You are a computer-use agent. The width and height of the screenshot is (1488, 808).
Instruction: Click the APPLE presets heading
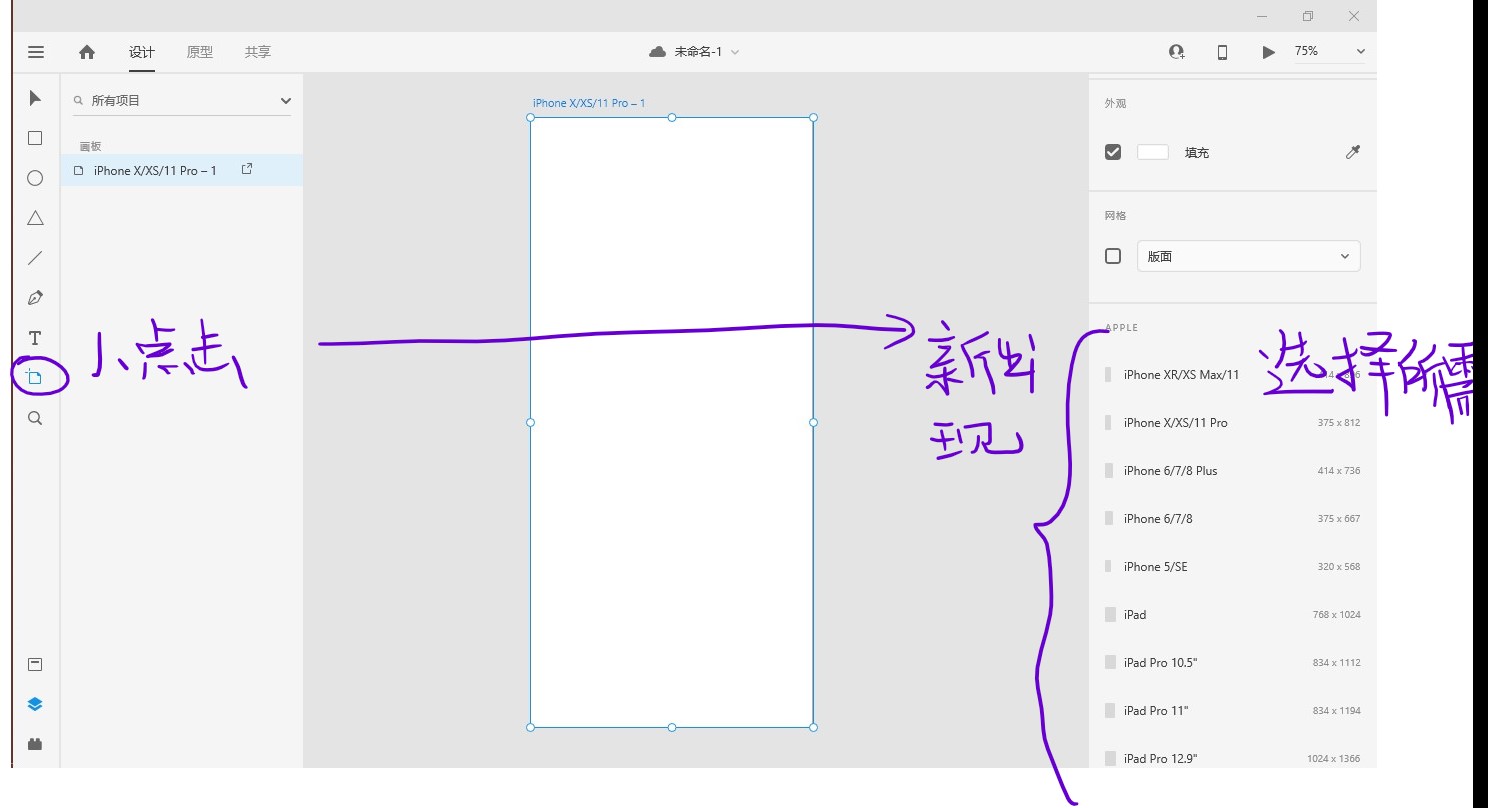click(x=1122, y=328)
